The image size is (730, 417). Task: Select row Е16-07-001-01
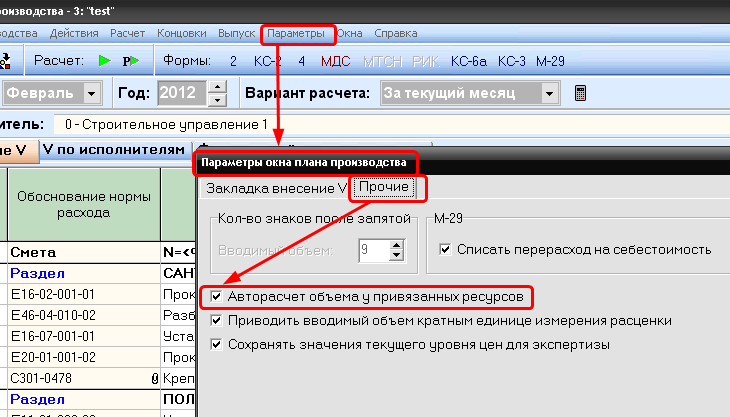pyautogui.click(x=84, y=336)
